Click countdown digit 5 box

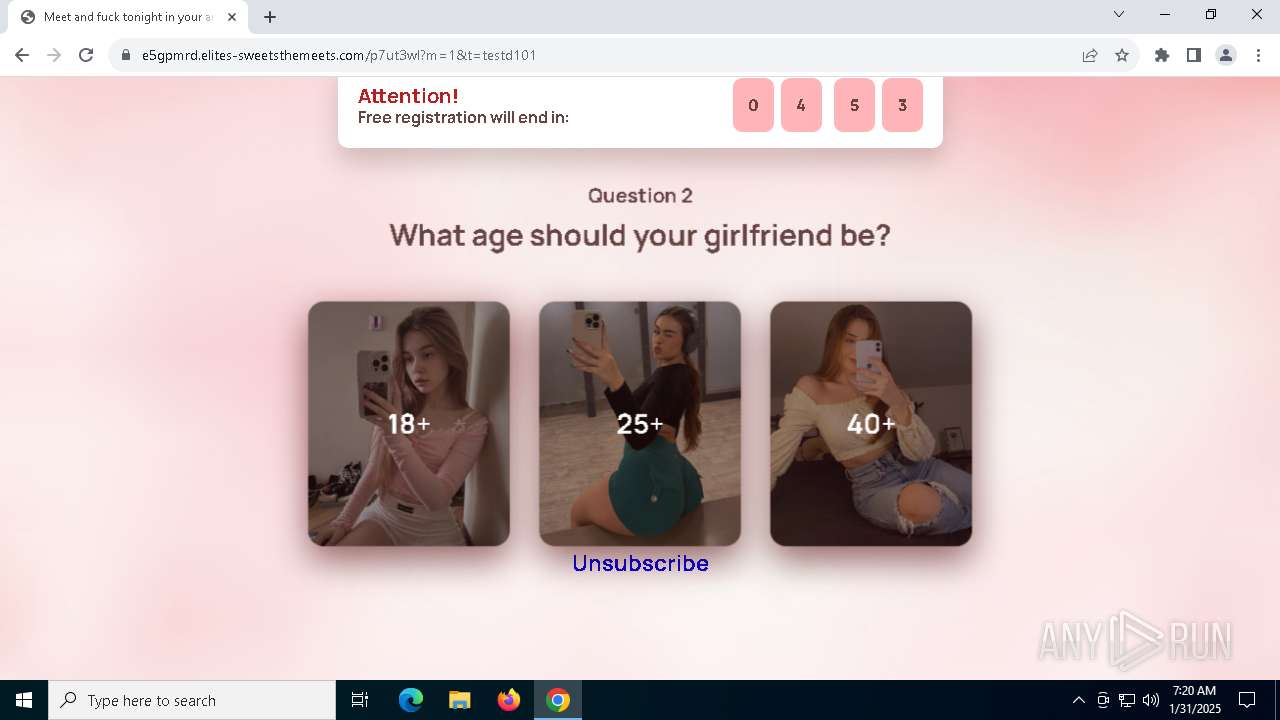coord(854,105)
